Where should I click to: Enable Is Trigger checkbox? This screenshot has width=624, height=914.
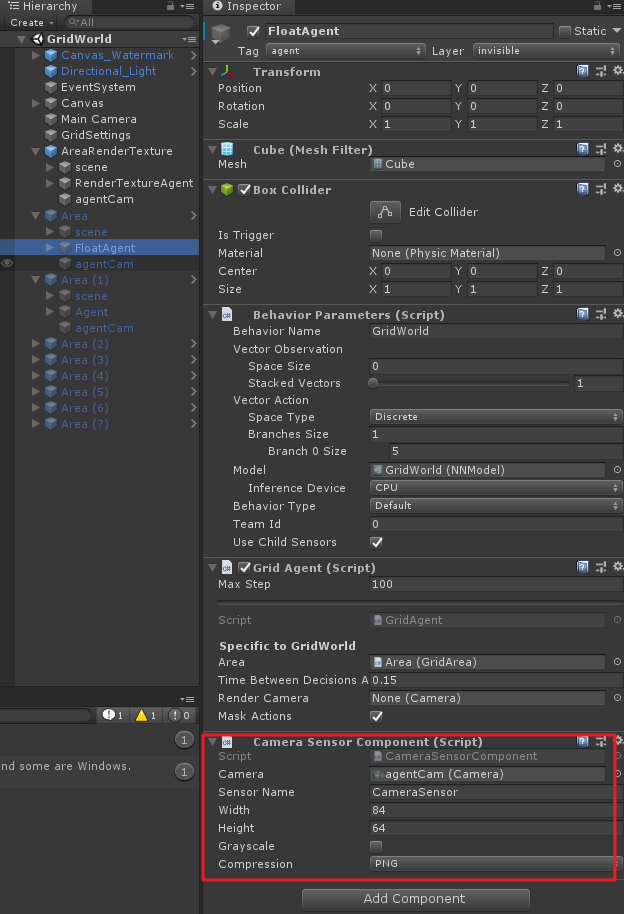click(x=376, y=235)
